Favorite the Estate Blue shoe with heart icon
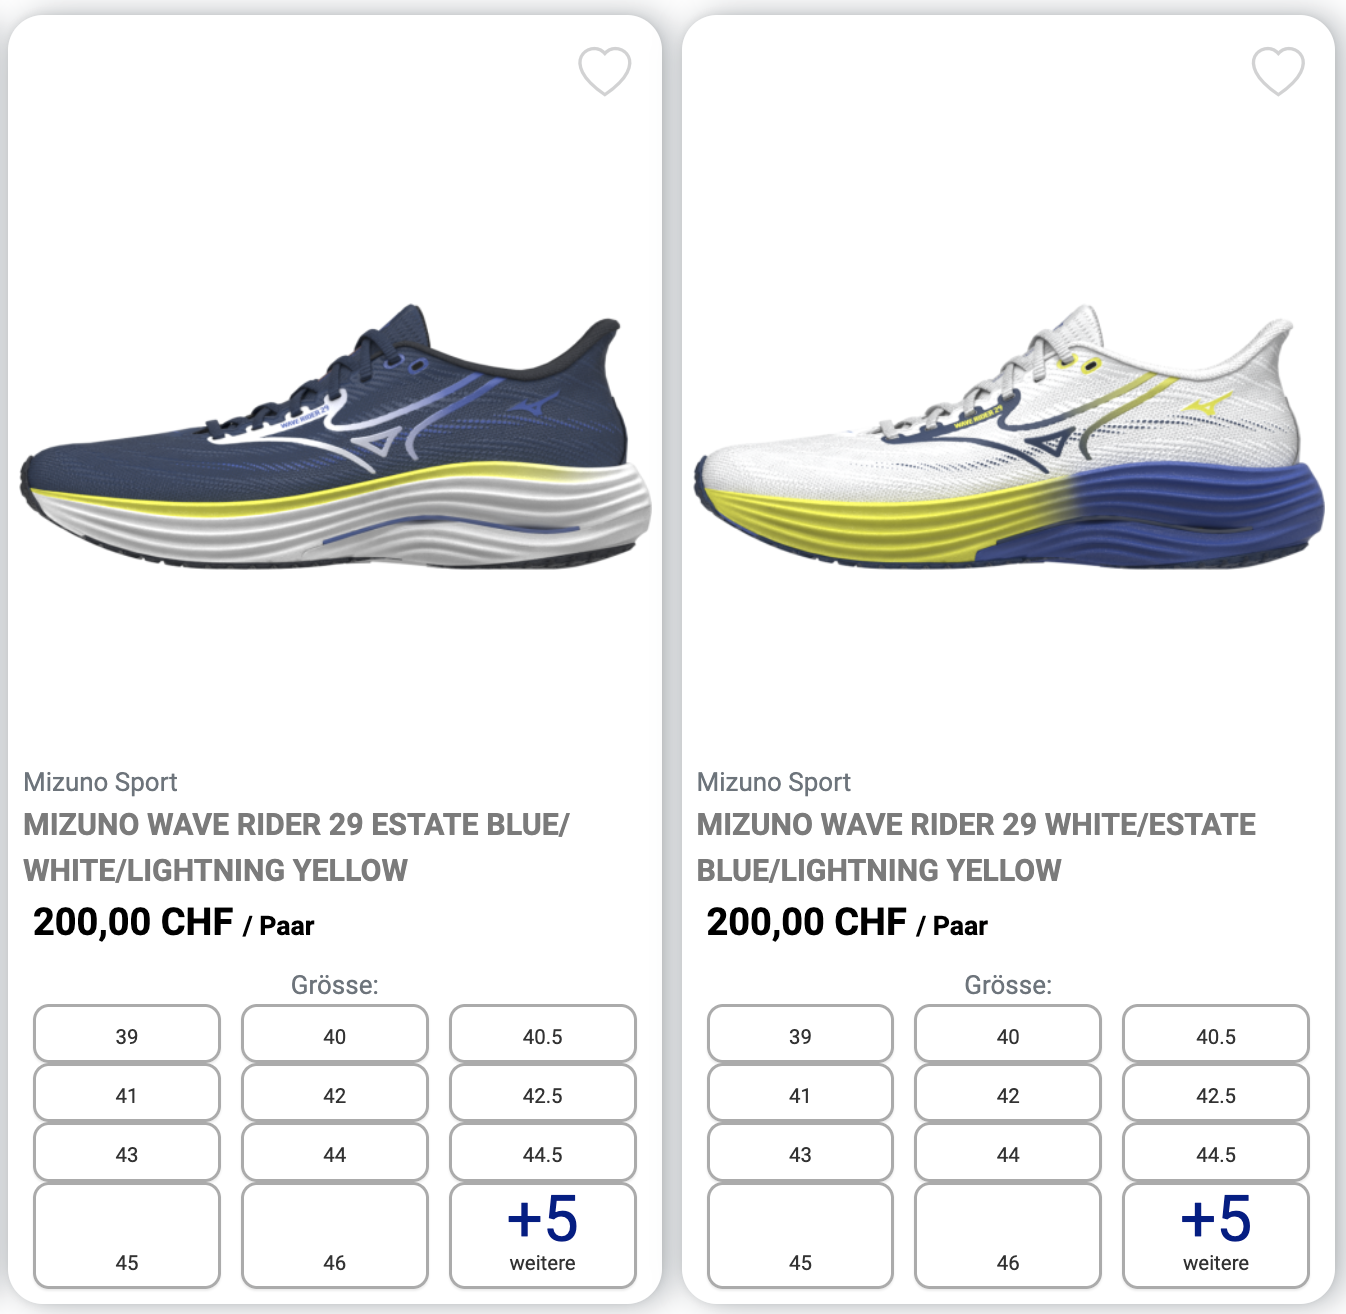1346x1314 pixels. tap(605, 71)
